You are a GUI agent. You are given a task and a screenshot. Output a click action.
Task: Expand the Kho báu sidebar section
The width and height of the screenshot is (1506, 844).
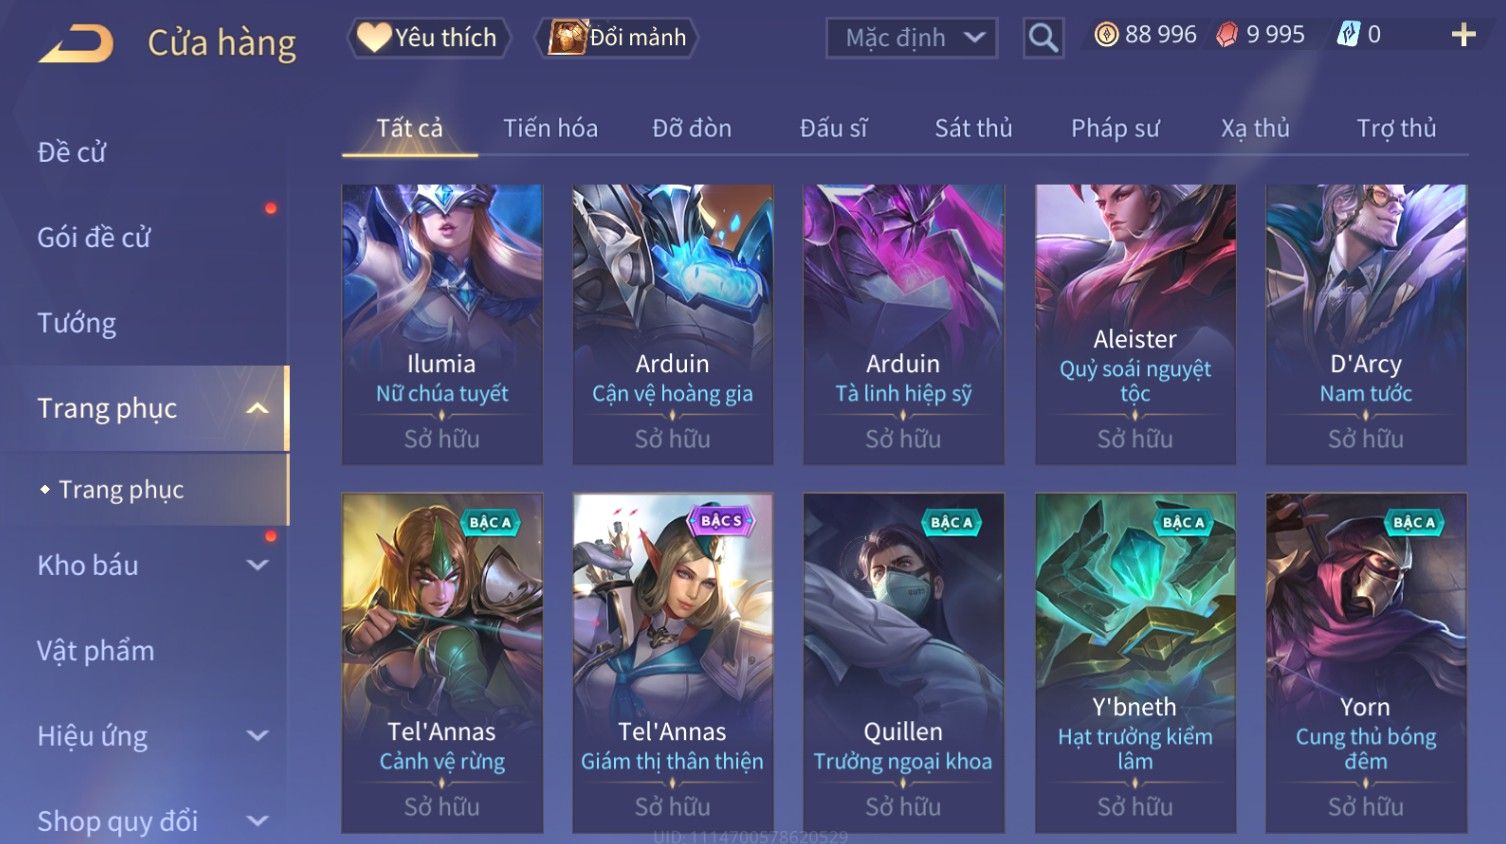[257, 565]
